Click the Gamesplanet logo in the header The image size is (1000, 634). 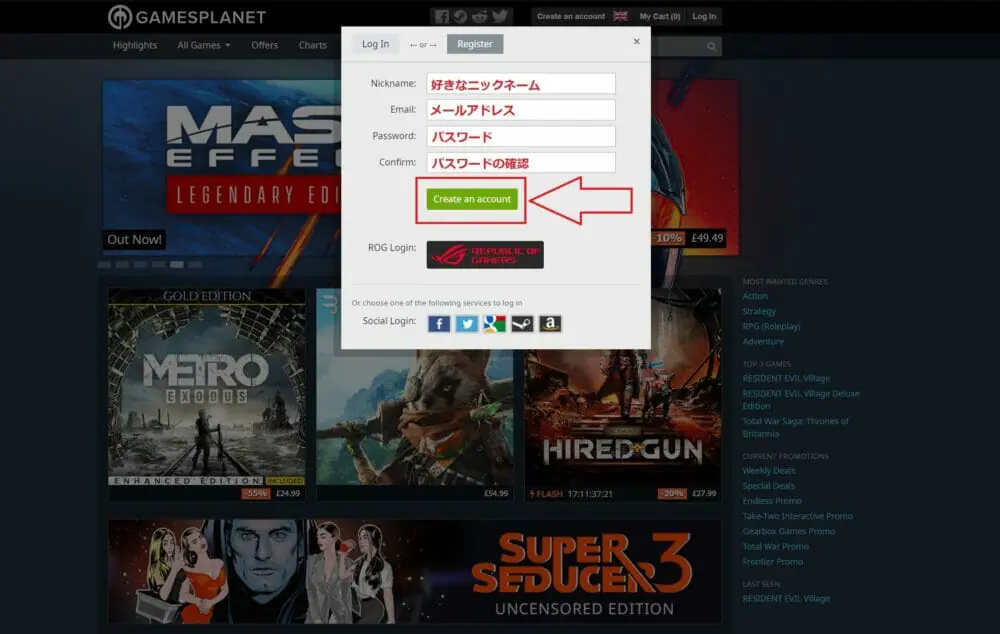coord(187,17)
